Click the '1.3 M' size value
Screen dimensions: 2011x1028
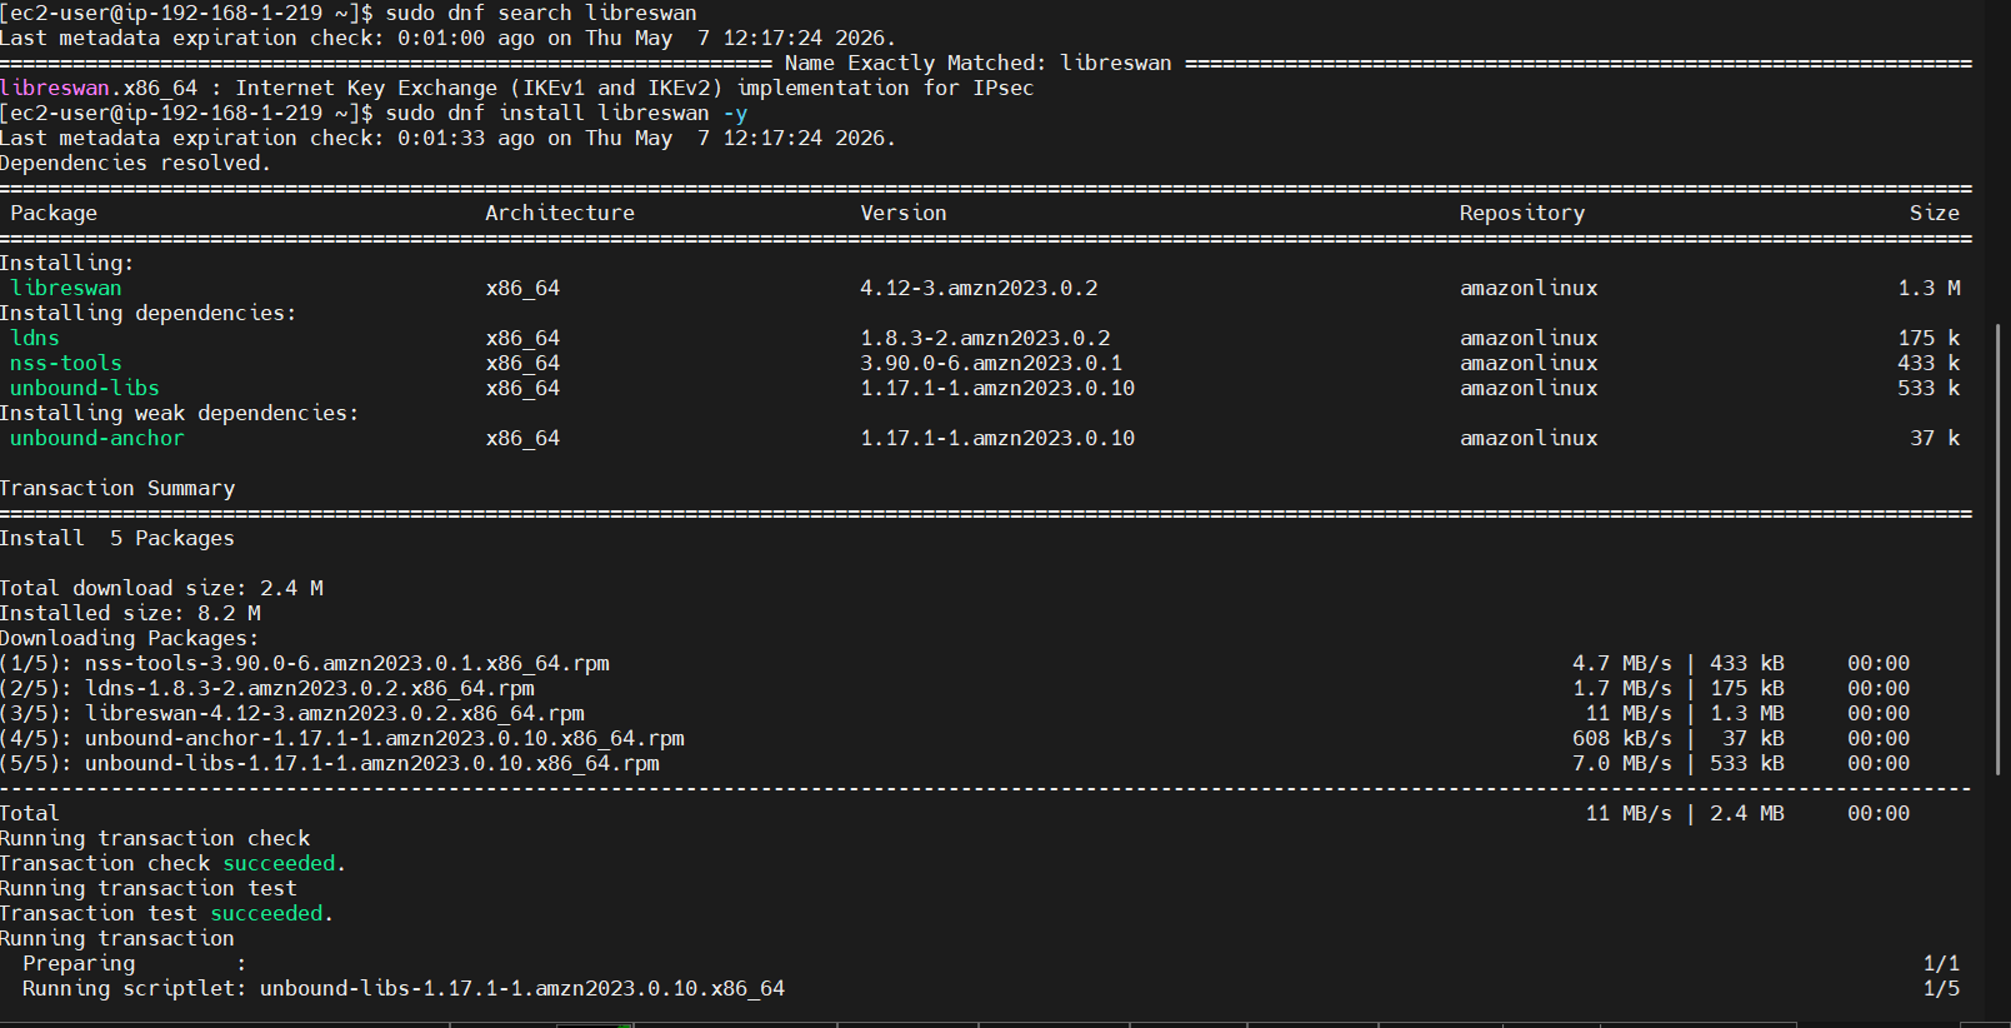click(1929, 288)
